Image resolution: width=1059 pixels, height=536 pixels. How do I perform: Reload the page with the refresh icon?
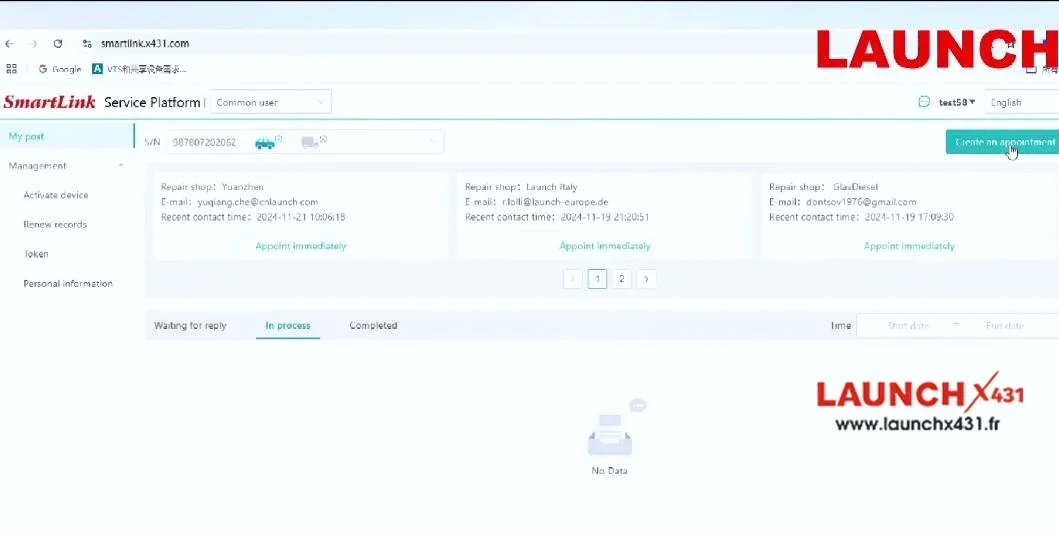58,44
